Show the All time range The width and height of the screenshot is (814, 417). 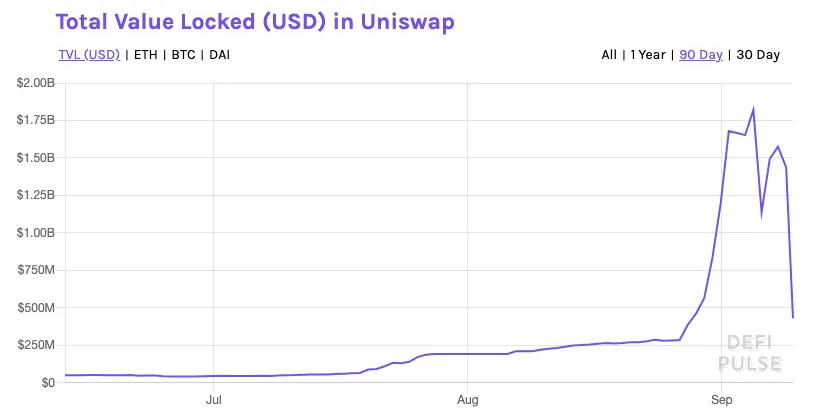(609, 55)
